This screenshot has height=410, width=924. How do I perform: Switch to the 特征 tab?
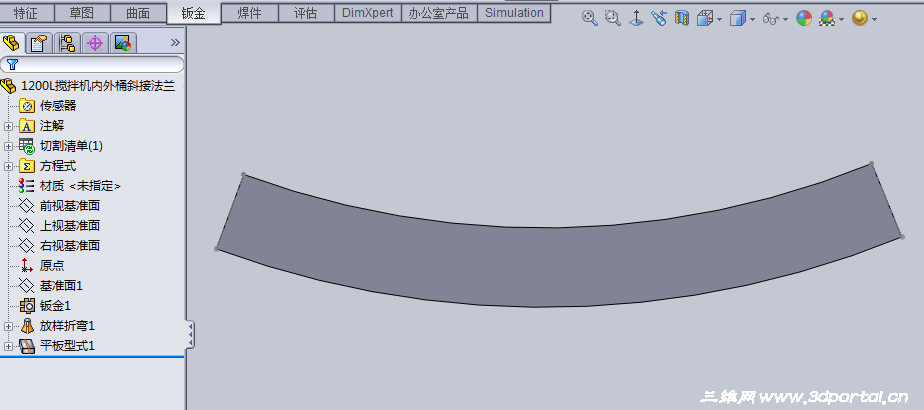(x=26, y=13)
